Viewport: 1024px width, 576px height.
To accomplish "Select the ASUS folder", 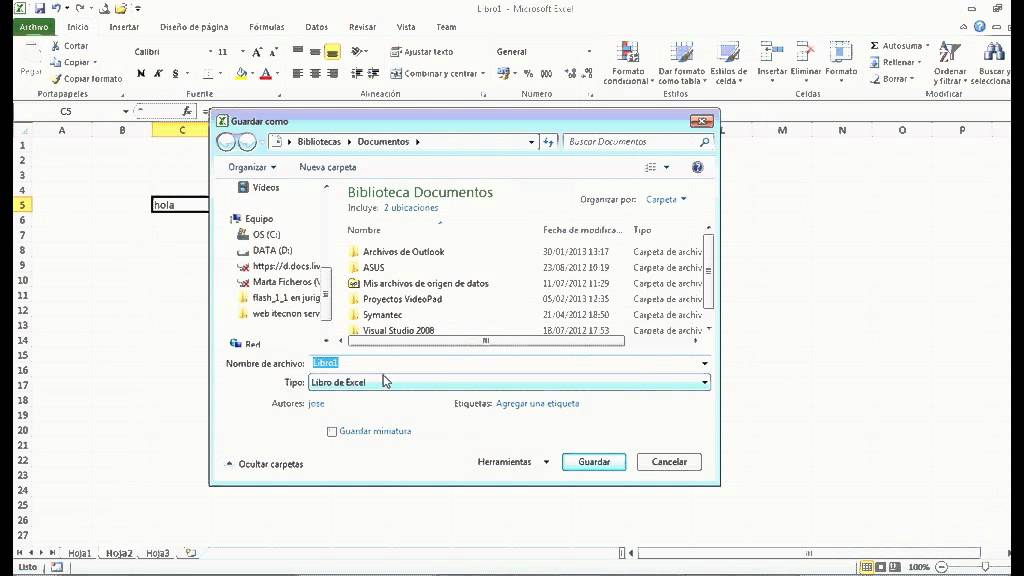I will pyautogui.click(x=374, y=268).
